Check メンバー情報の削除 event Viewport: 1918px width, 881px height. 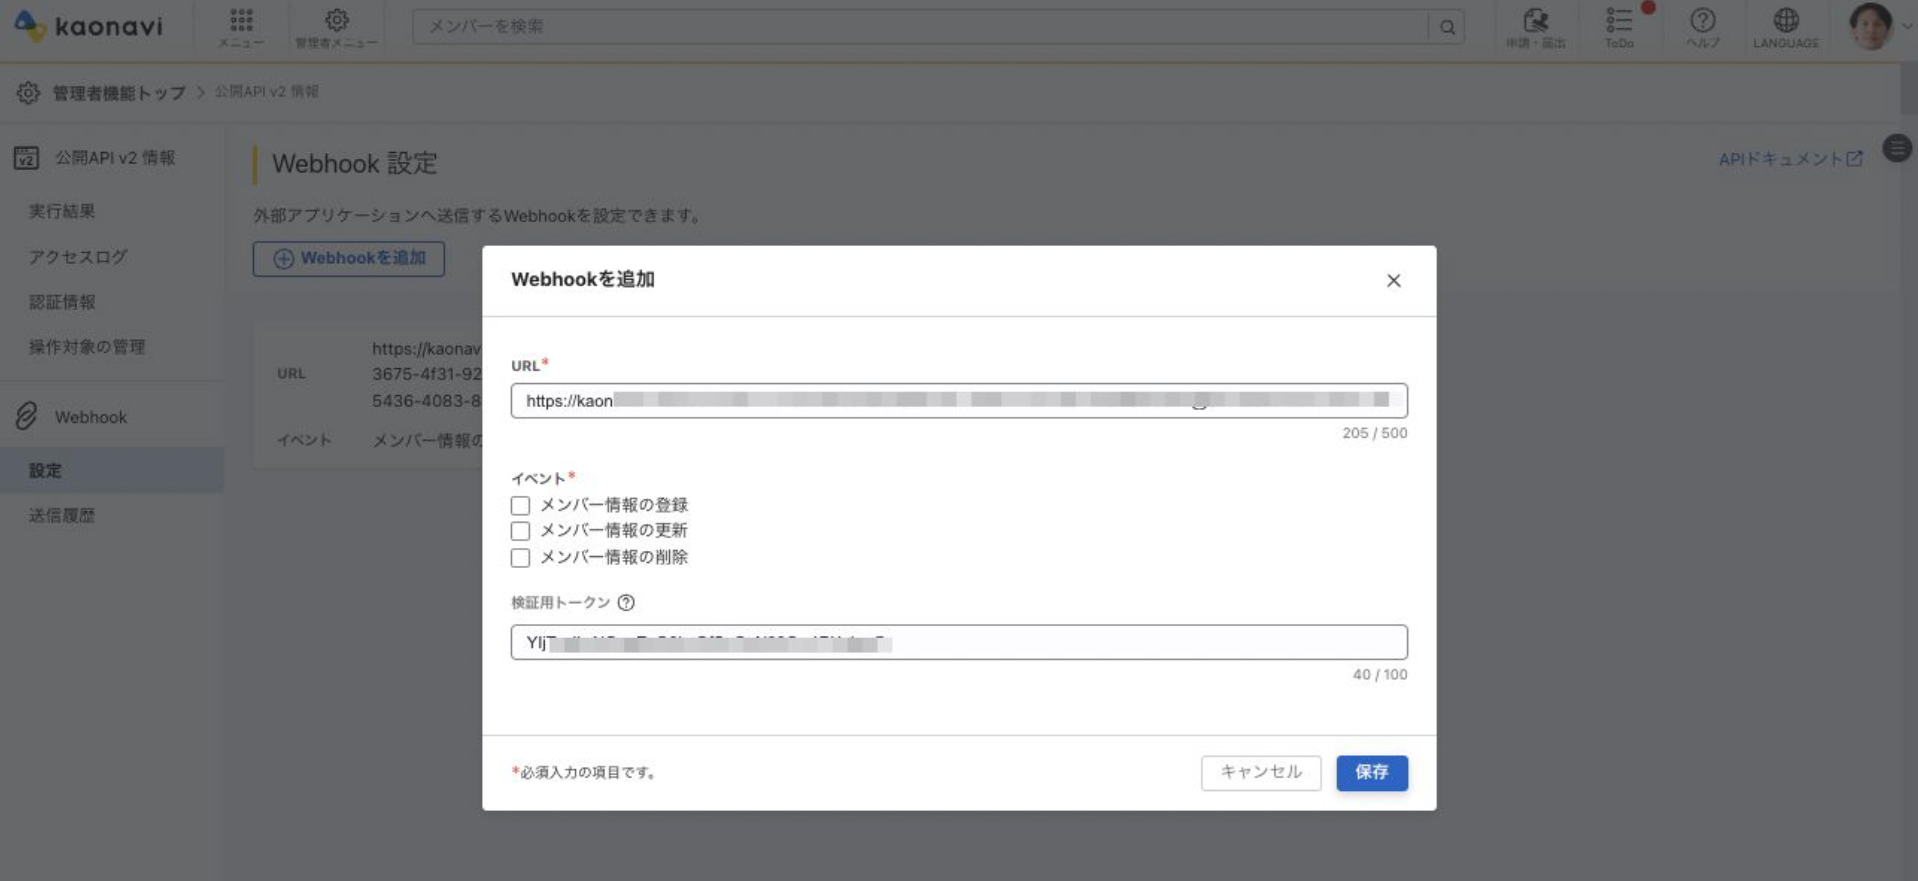pyautogui.click(x=520, y=558)
